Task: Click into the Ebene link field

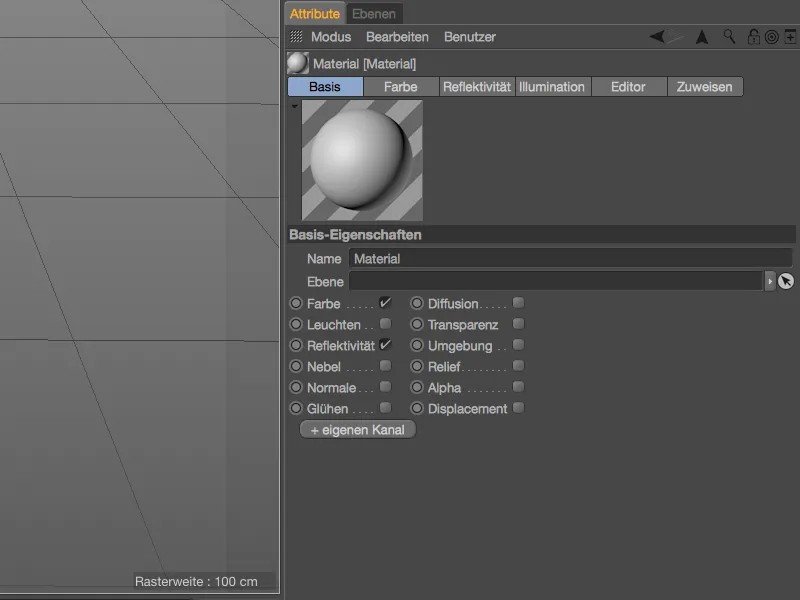Action: [556, 281]
